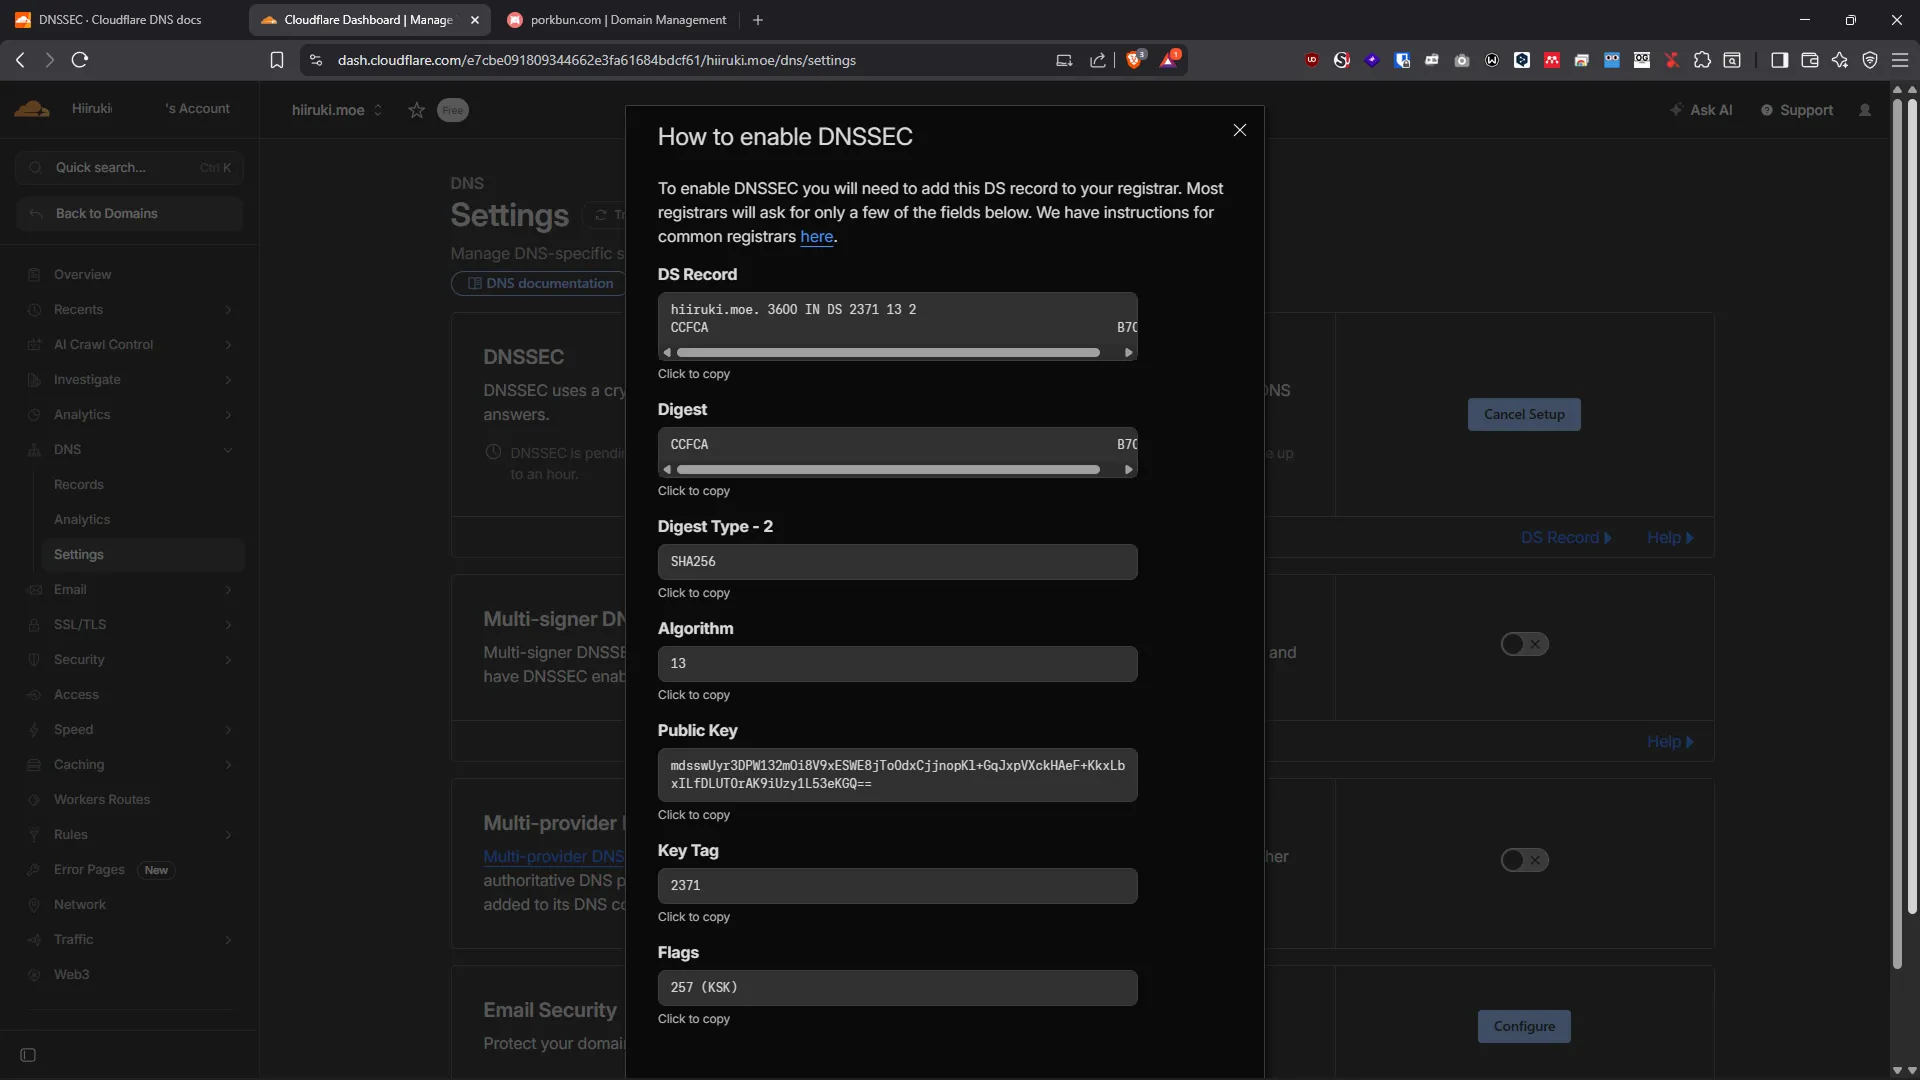Screen dimensions: 1920x1080
Task: Toggle browser sidebar panel icon
Action: [1779, 60]
